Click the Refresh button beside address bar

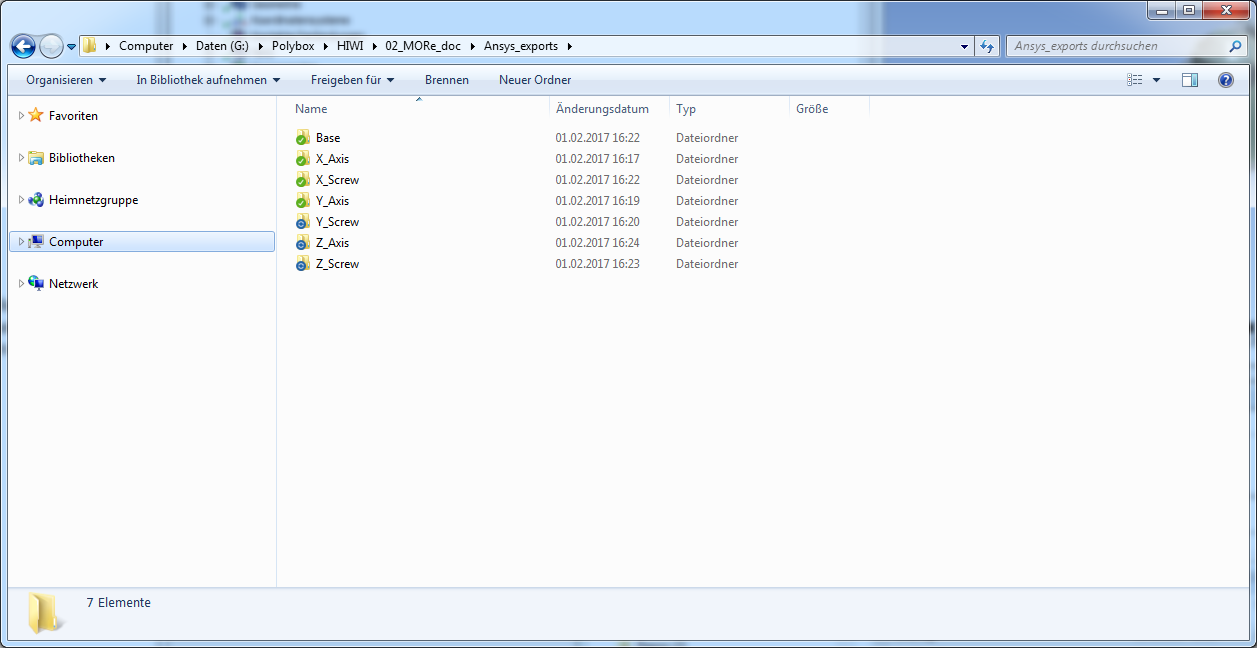click(987, 46)
